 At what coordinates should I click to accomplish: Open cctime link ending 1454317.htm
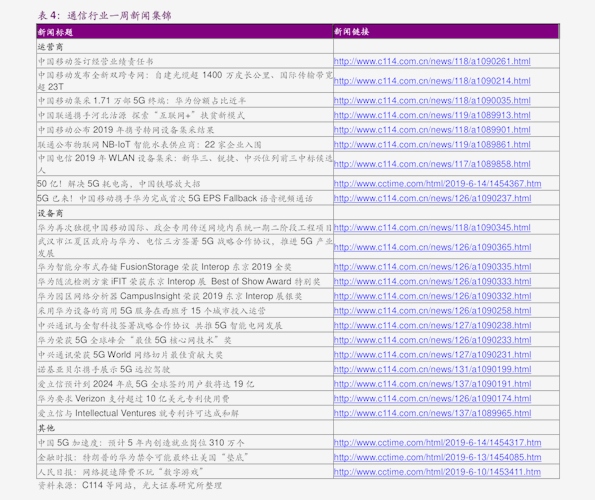tap(438, 443)
